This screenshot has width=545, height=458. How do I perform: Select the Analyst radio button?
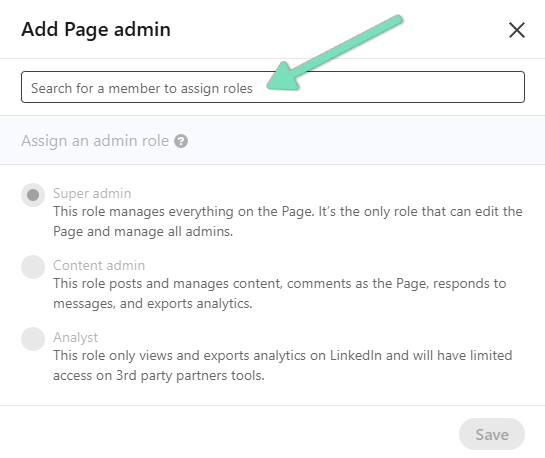(33, 339)
